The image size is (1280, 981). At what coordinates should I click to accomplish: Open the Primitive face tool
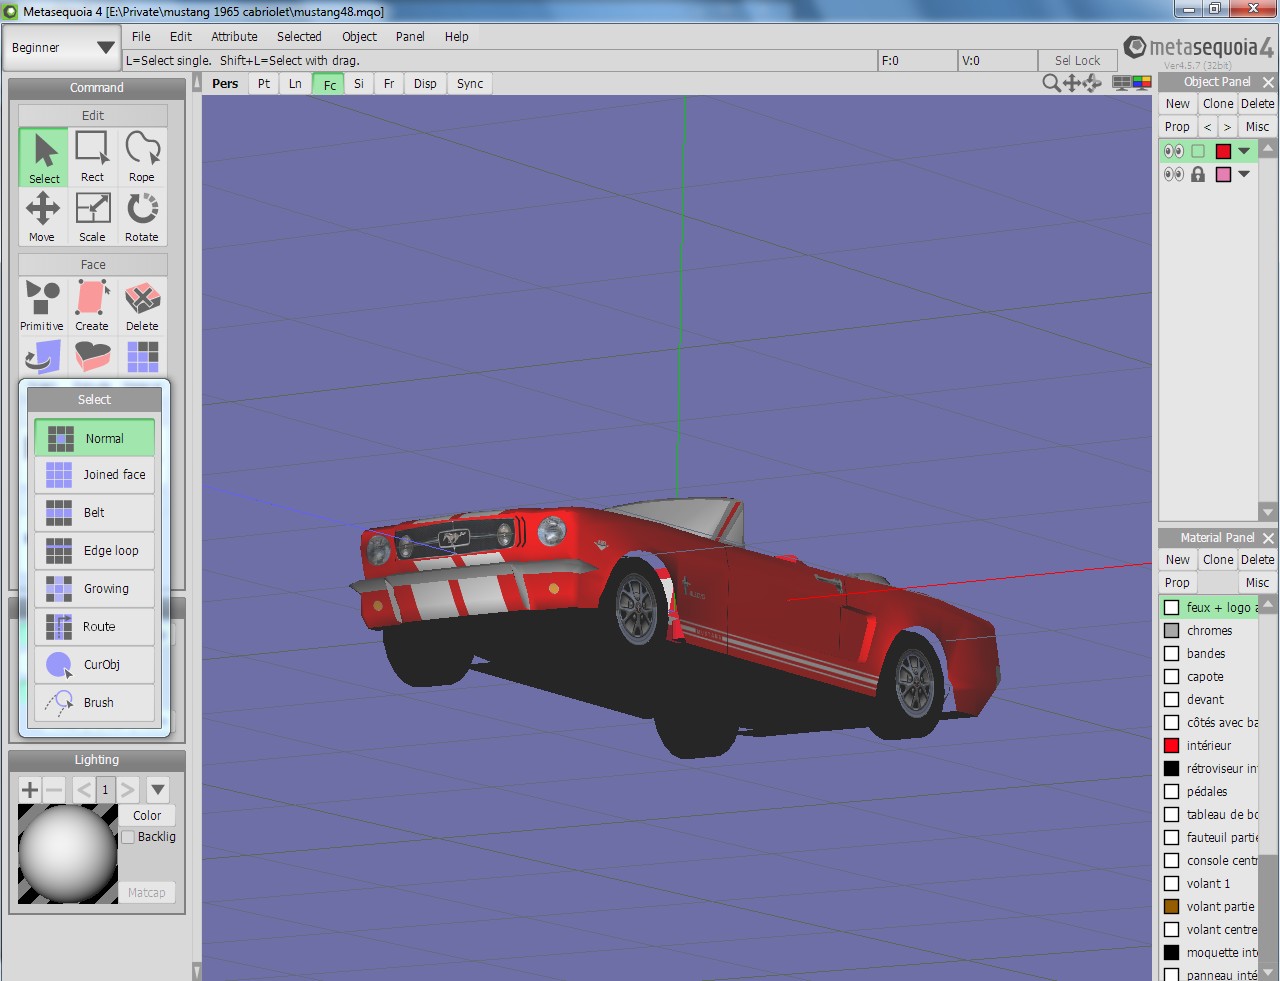42,305
